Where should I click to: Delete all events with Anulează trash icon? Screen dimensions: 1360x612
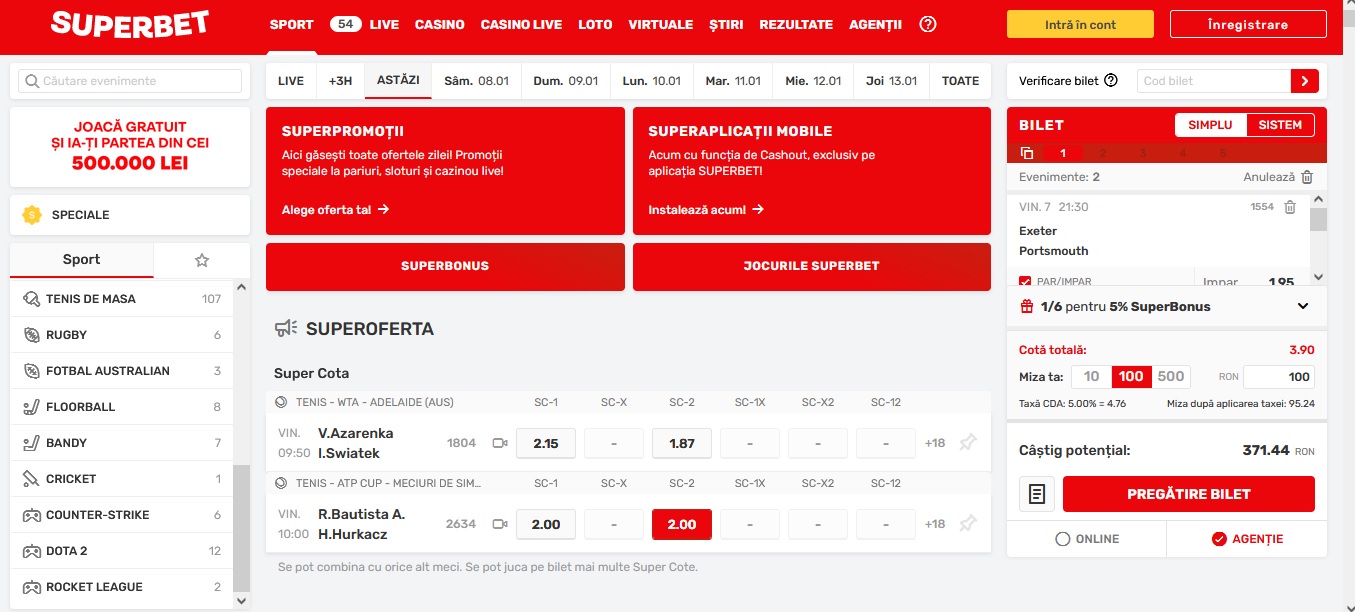(1307, 177)
